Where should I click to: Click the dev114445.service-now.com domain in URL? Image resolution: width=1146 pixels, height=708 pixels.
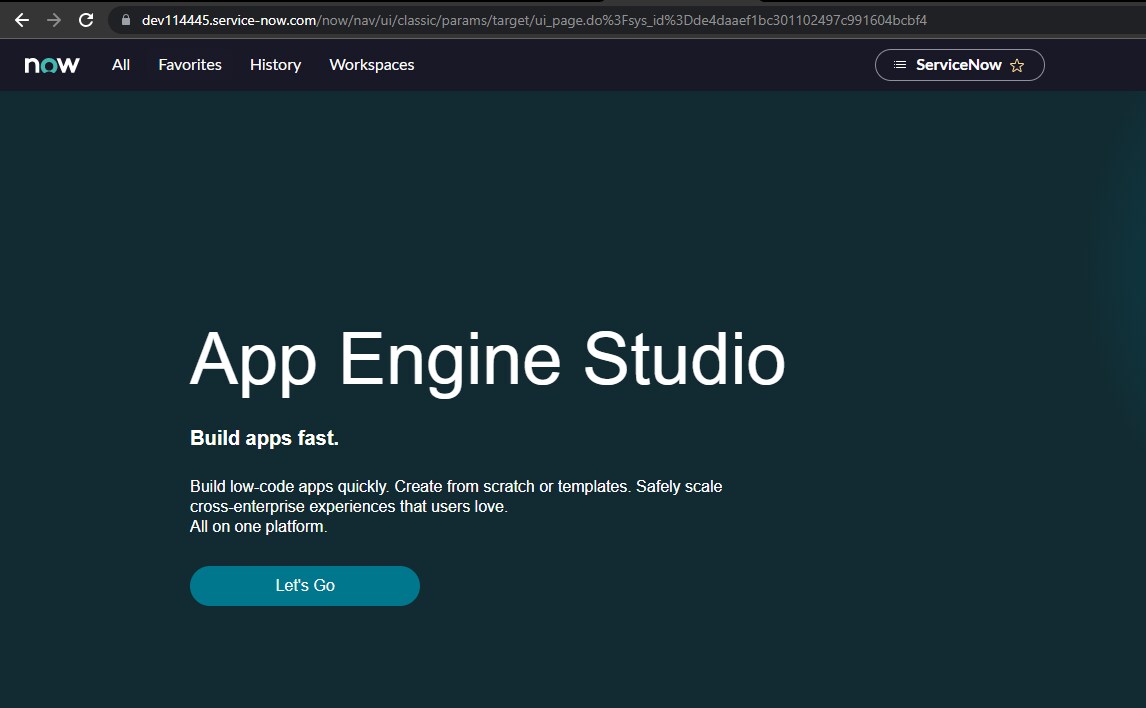pyautogui.click(x=229, y=20)
